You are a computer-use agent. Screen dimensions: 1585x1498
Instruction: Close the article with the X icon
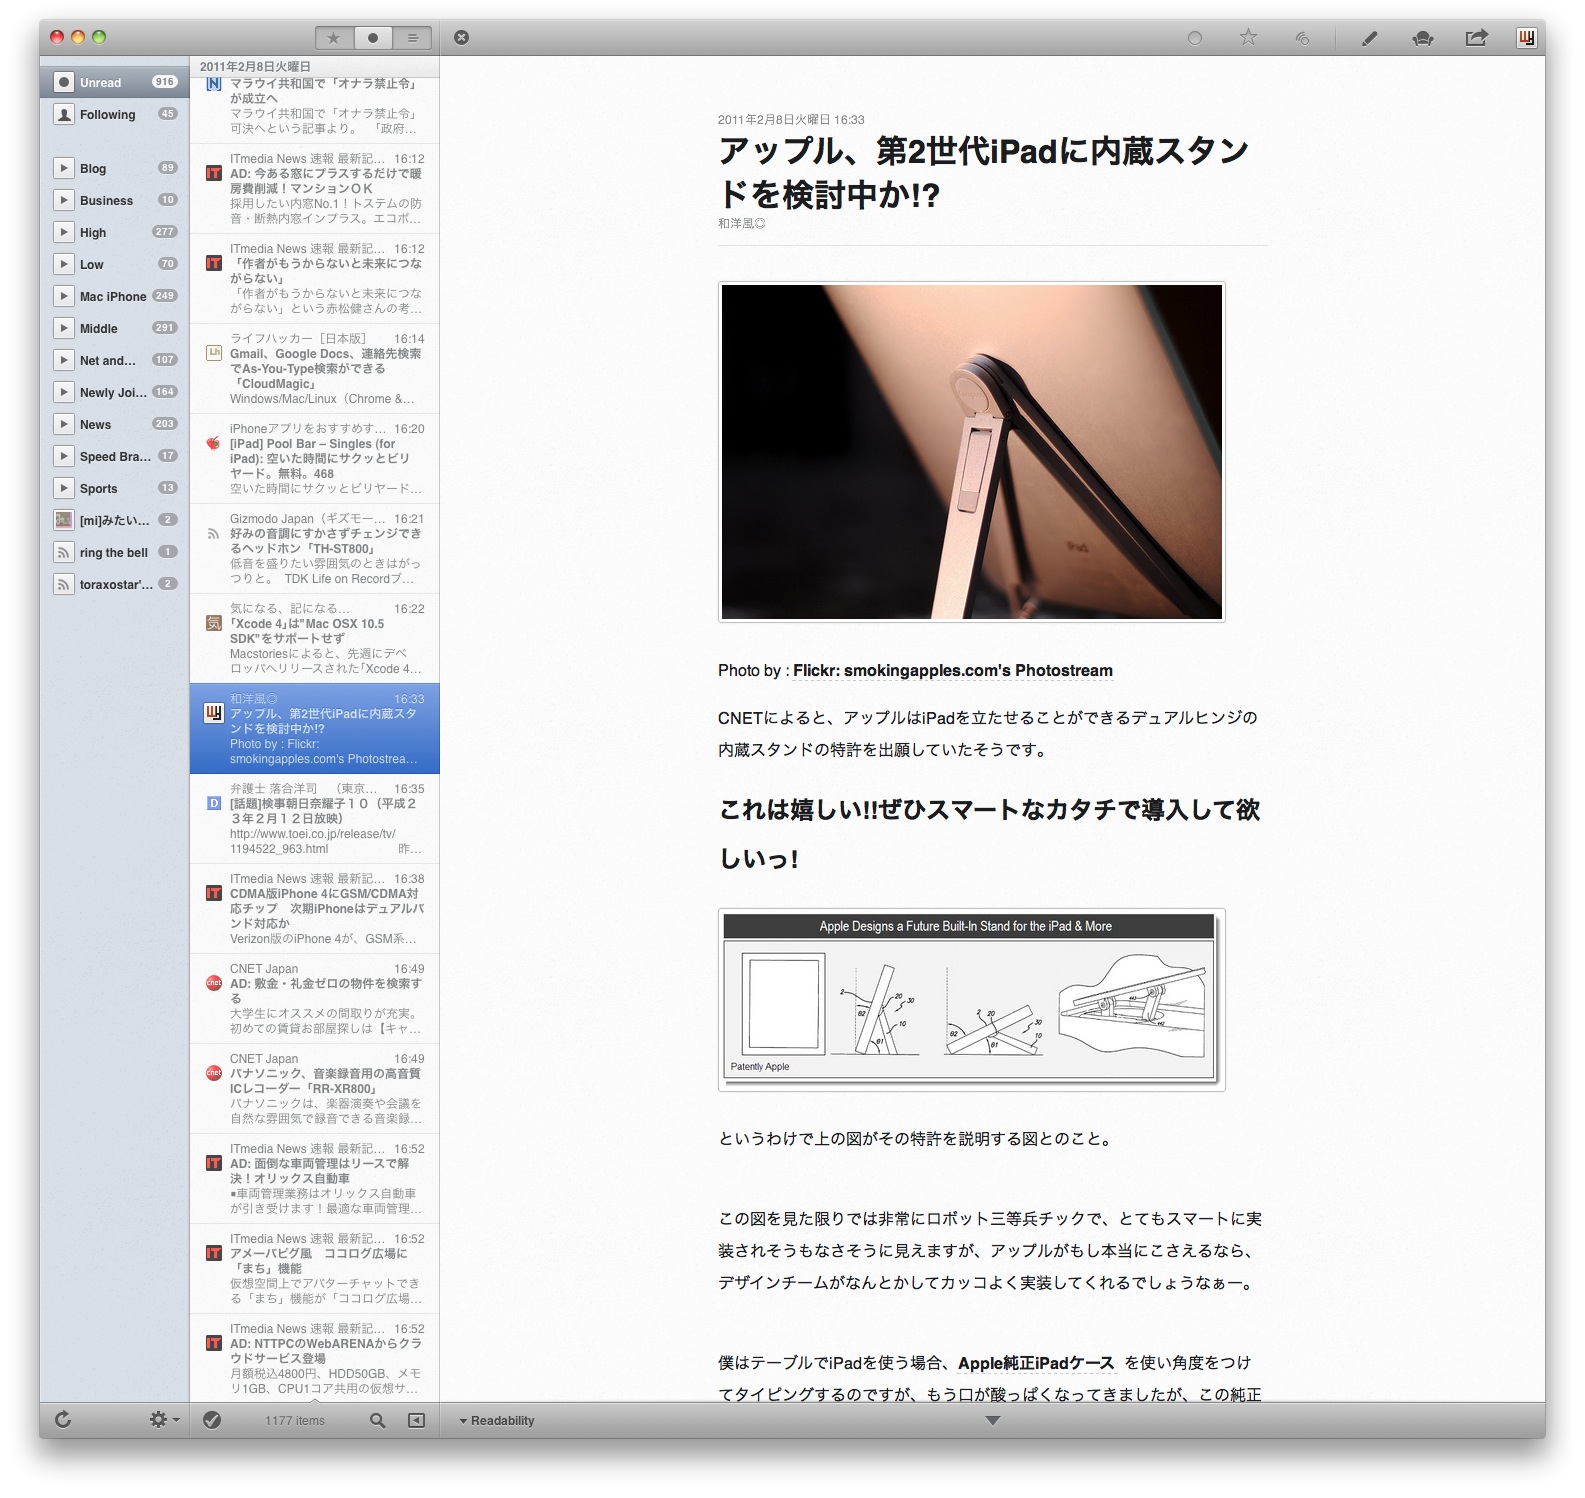pos(461,37)
